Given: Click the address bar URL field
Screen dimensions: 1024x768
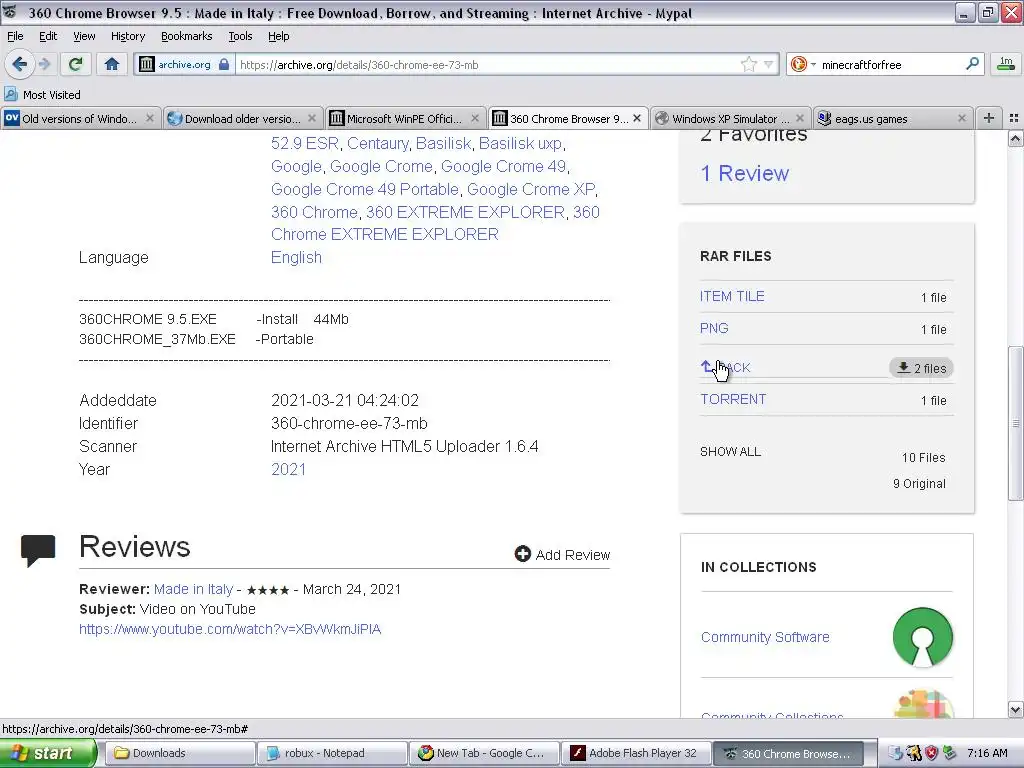Looking at the screenshot, I should 487,64.
